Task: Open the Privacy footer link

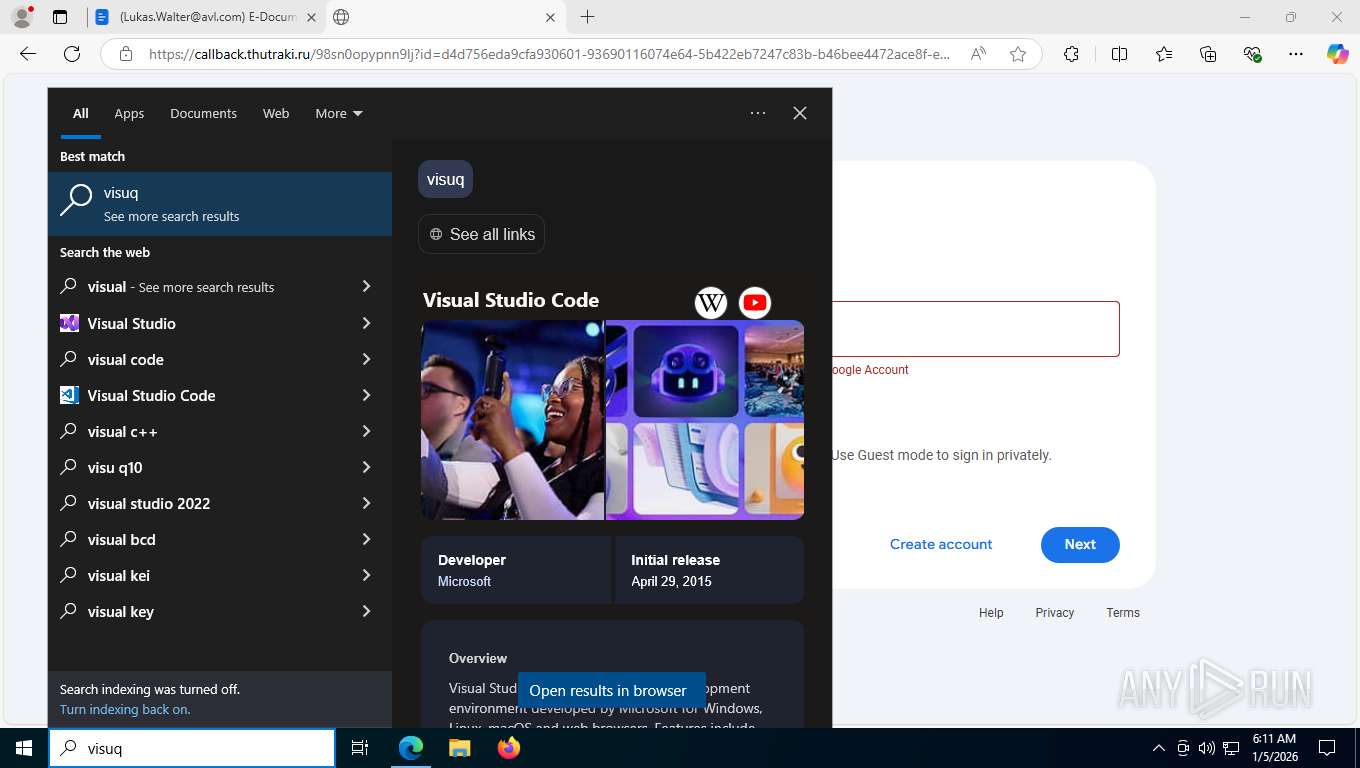Action: tap(1055, 613)
